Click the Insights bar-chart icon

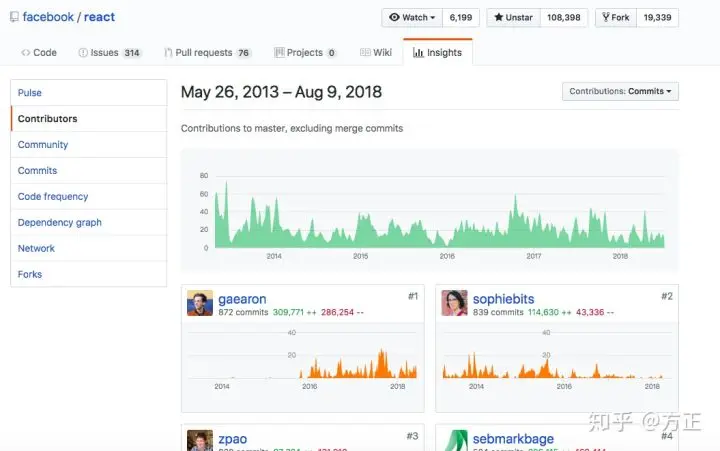[418, 53]
